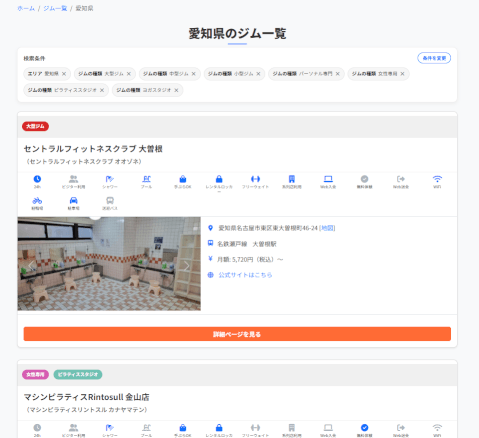The image size is (479, 438).
Task: Click the 24h icon for セントラルフィットネスクラブ 大曽根
Action: (37, 179)
